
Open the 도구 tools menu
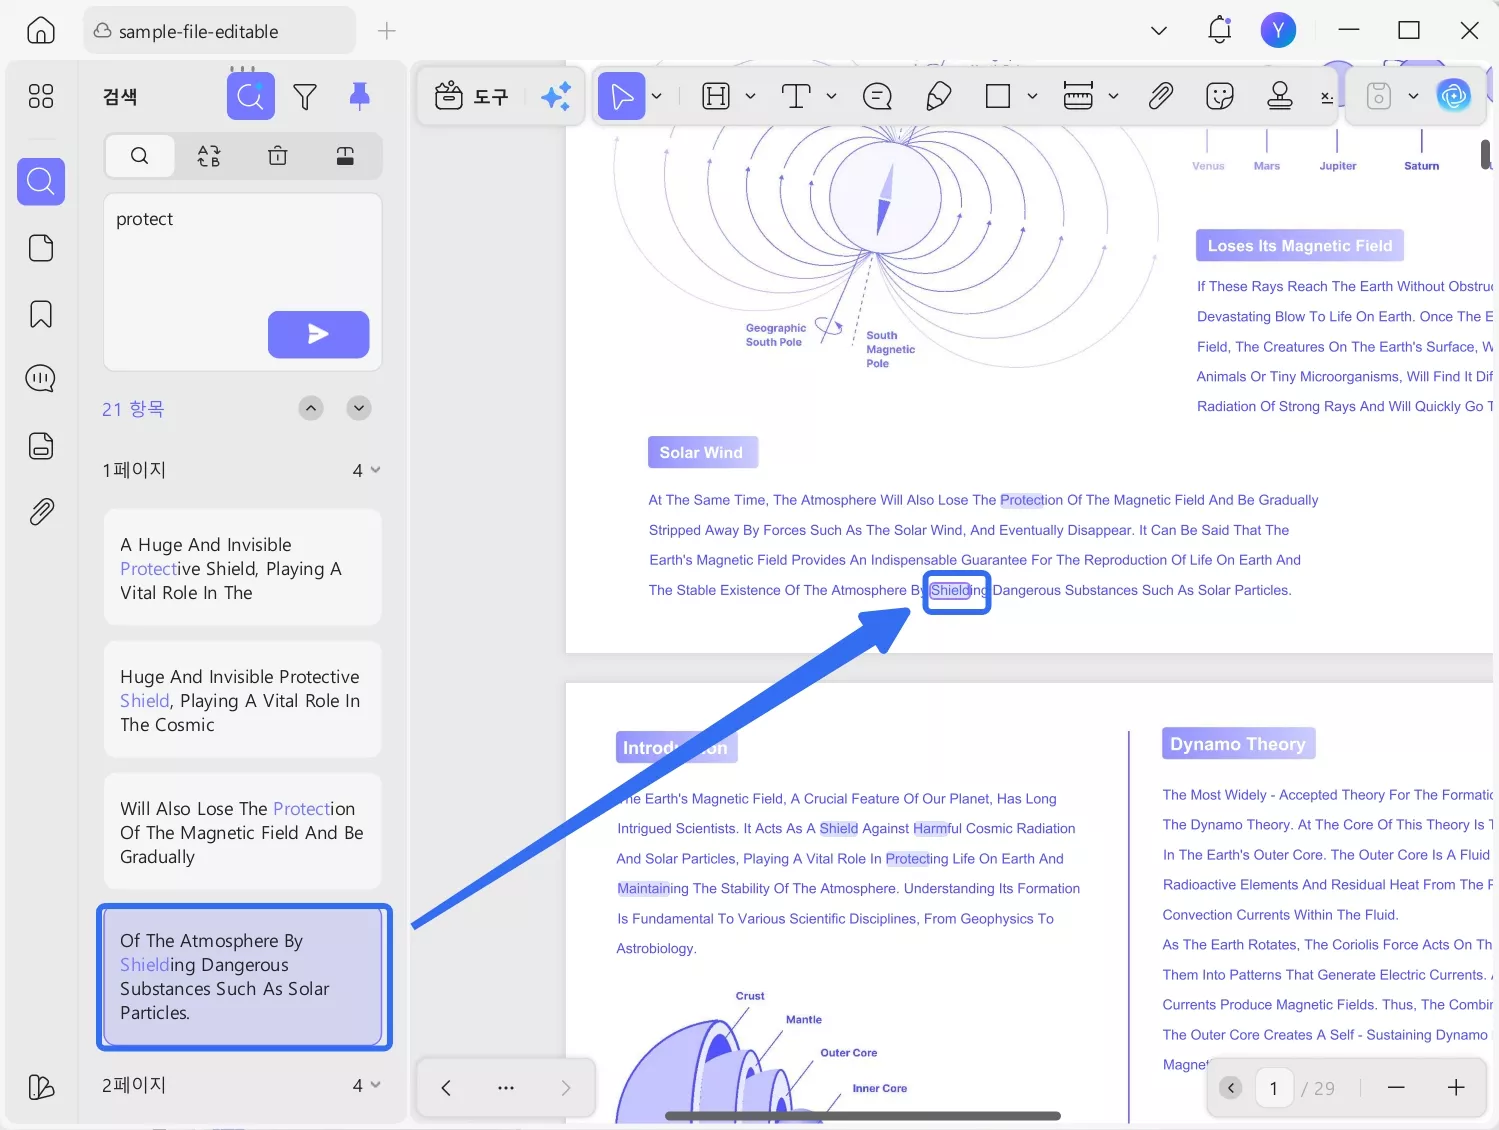pyautogui.click(x=472, y=96)
